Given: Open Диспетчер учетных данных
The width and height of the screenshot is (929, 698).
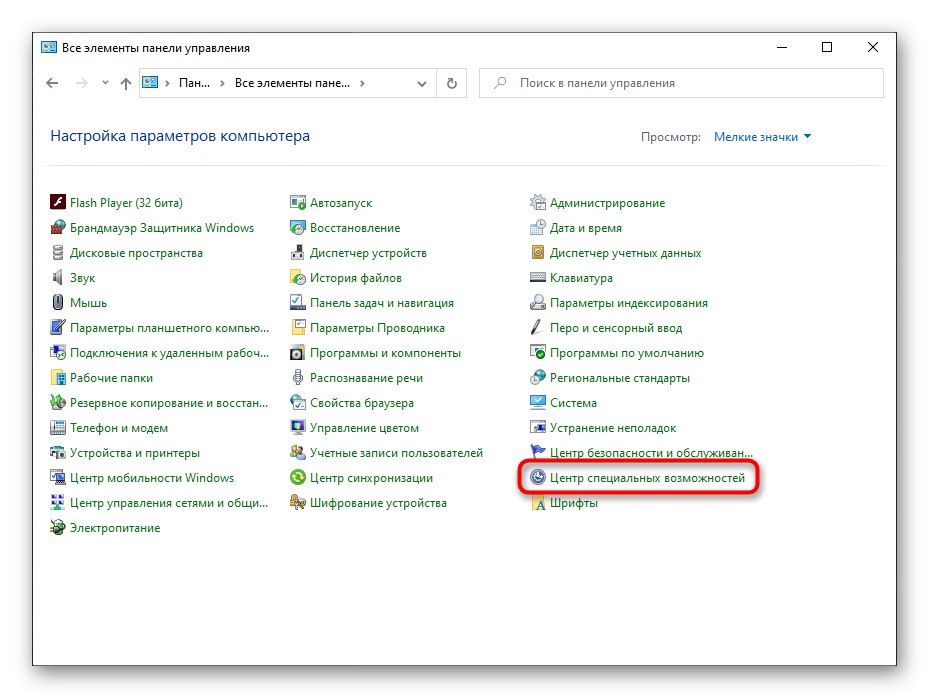Looking at the screenshot, I should click(x=625, y=253).
